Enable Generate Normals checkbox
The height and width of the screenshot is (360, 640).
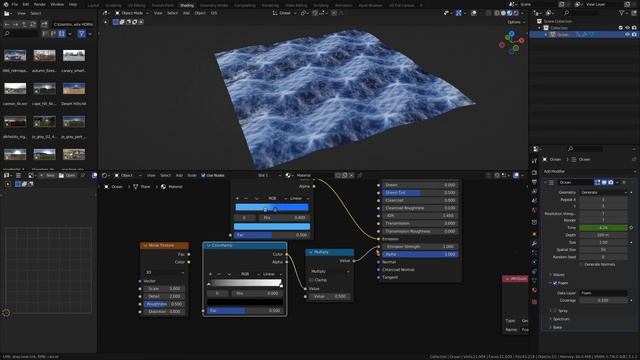pos(581,264)
